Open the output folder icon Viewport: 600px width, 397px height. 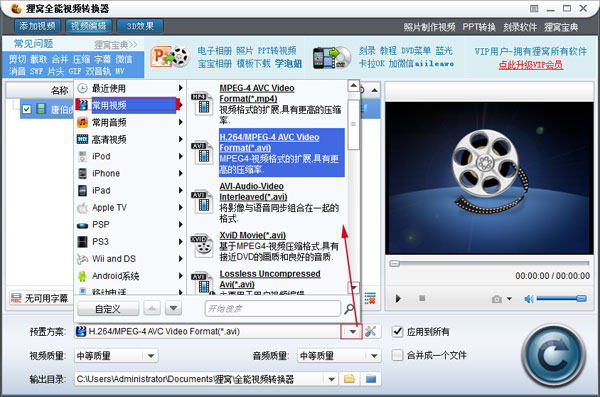click(349, 379)
